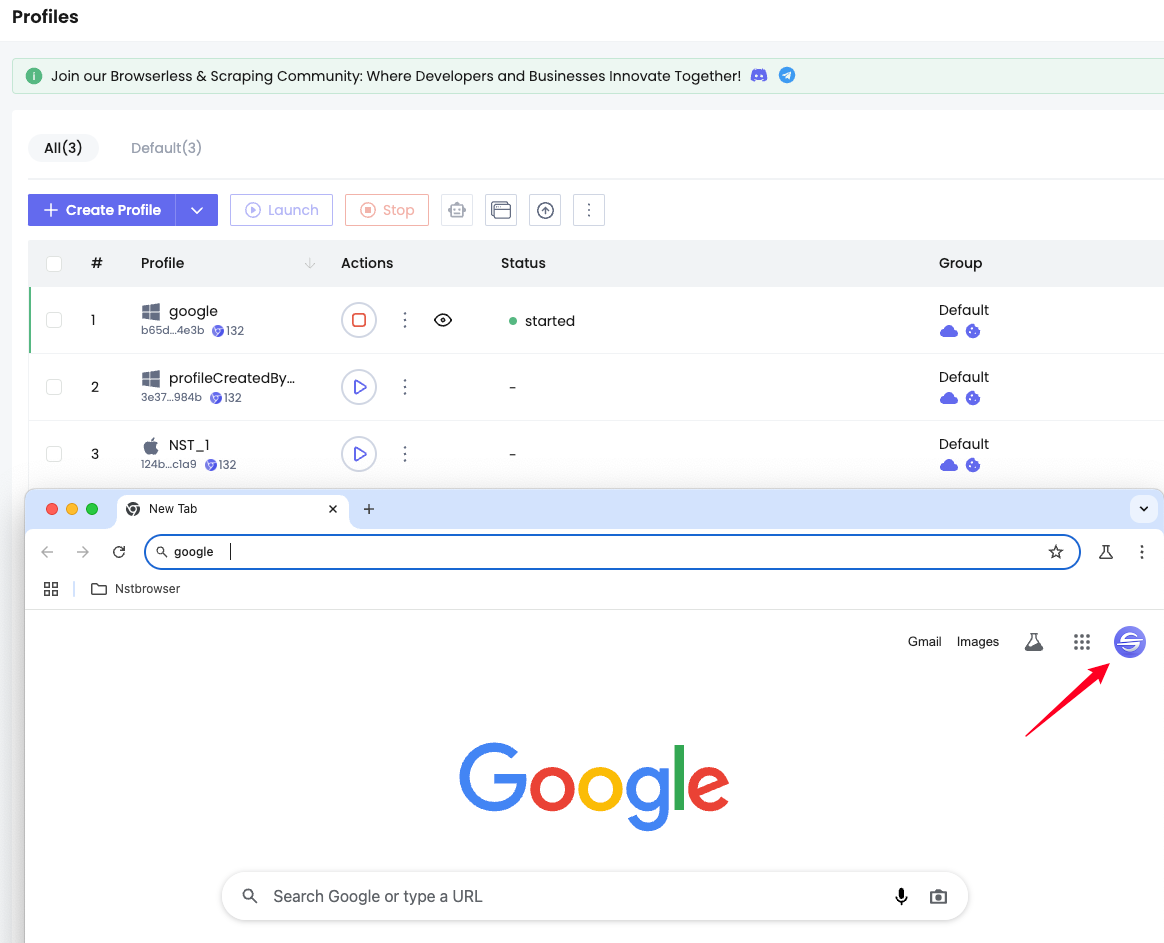Click cookie icon in google row

coord(973,331)
